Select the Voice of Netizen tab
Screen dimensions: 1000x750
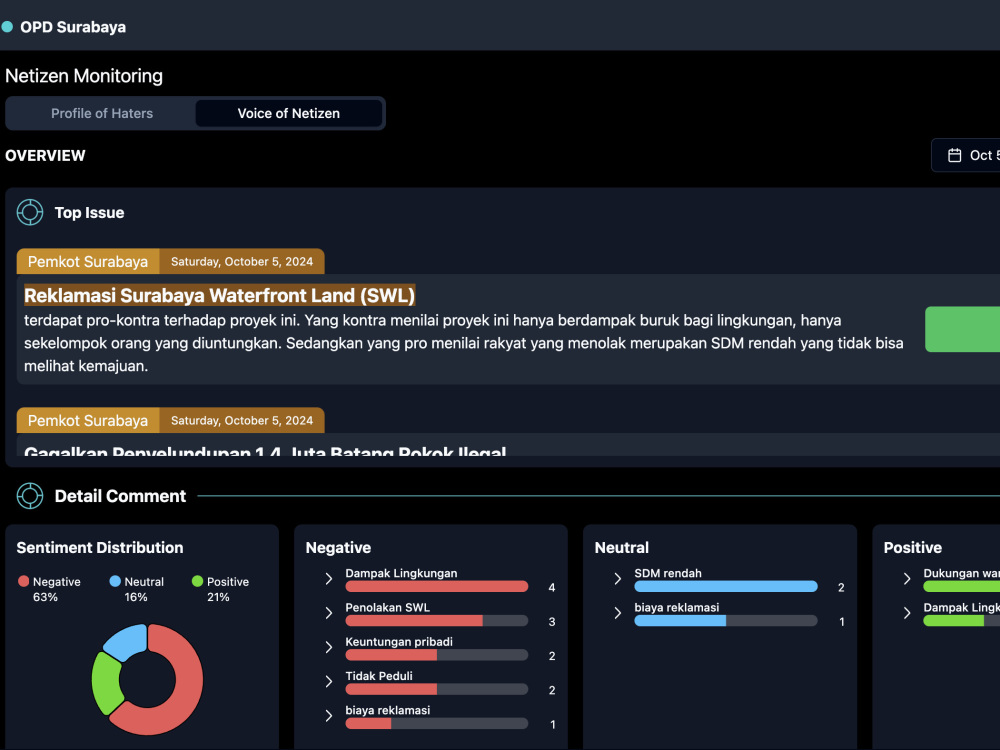(289, 114)
